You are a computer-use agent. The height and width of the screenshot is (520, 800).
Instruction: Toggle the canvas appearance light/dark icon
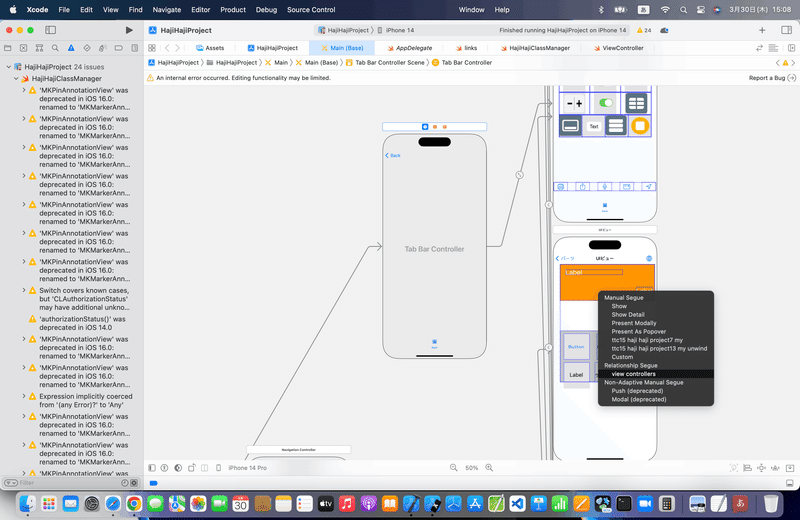(178, 467)
